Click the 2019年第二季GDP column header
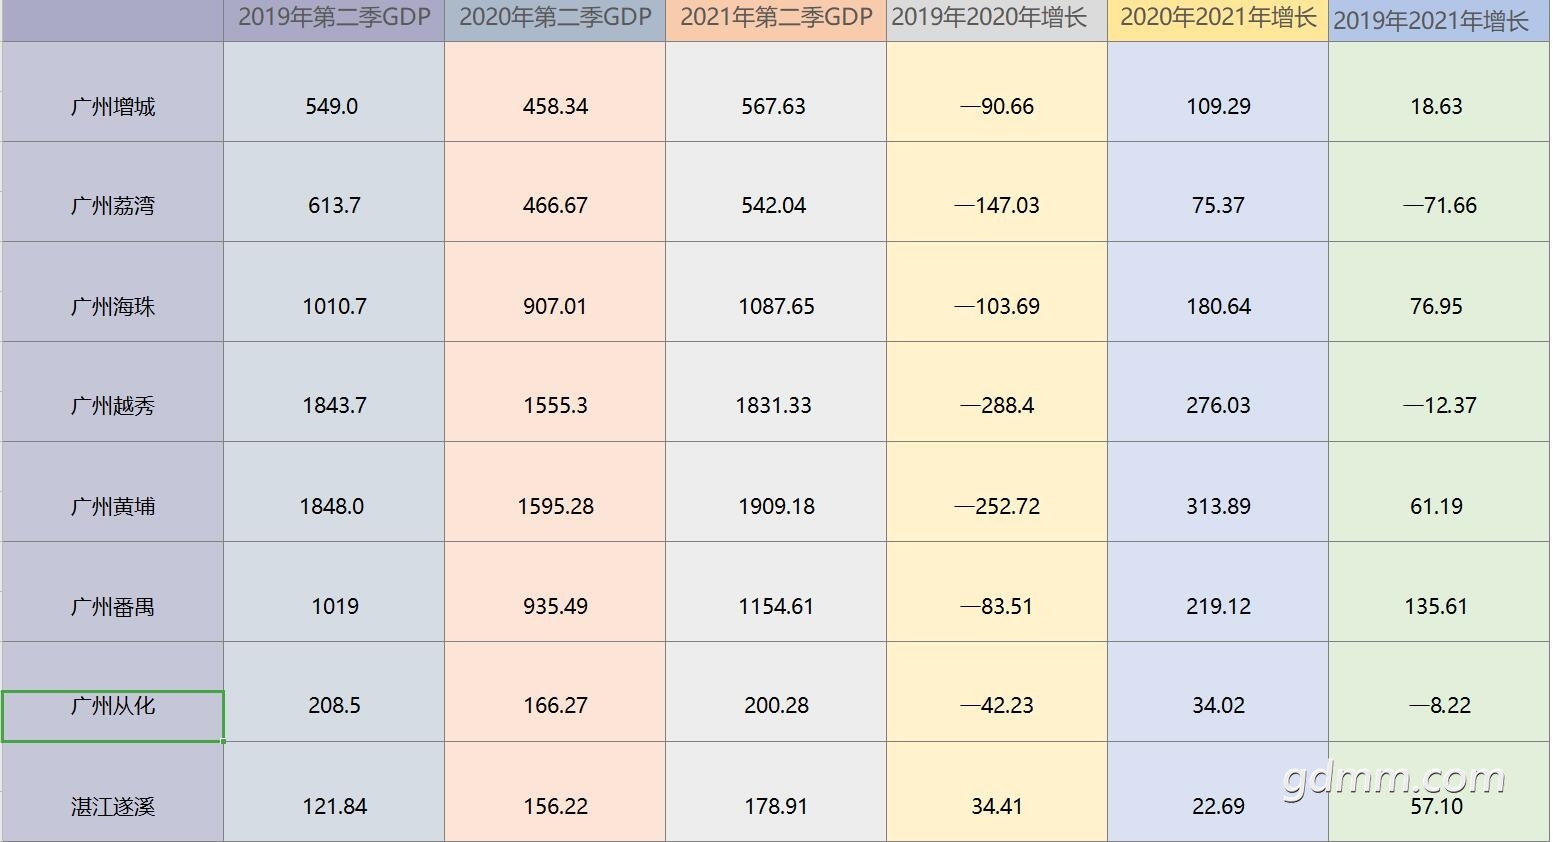 [334, 20]
